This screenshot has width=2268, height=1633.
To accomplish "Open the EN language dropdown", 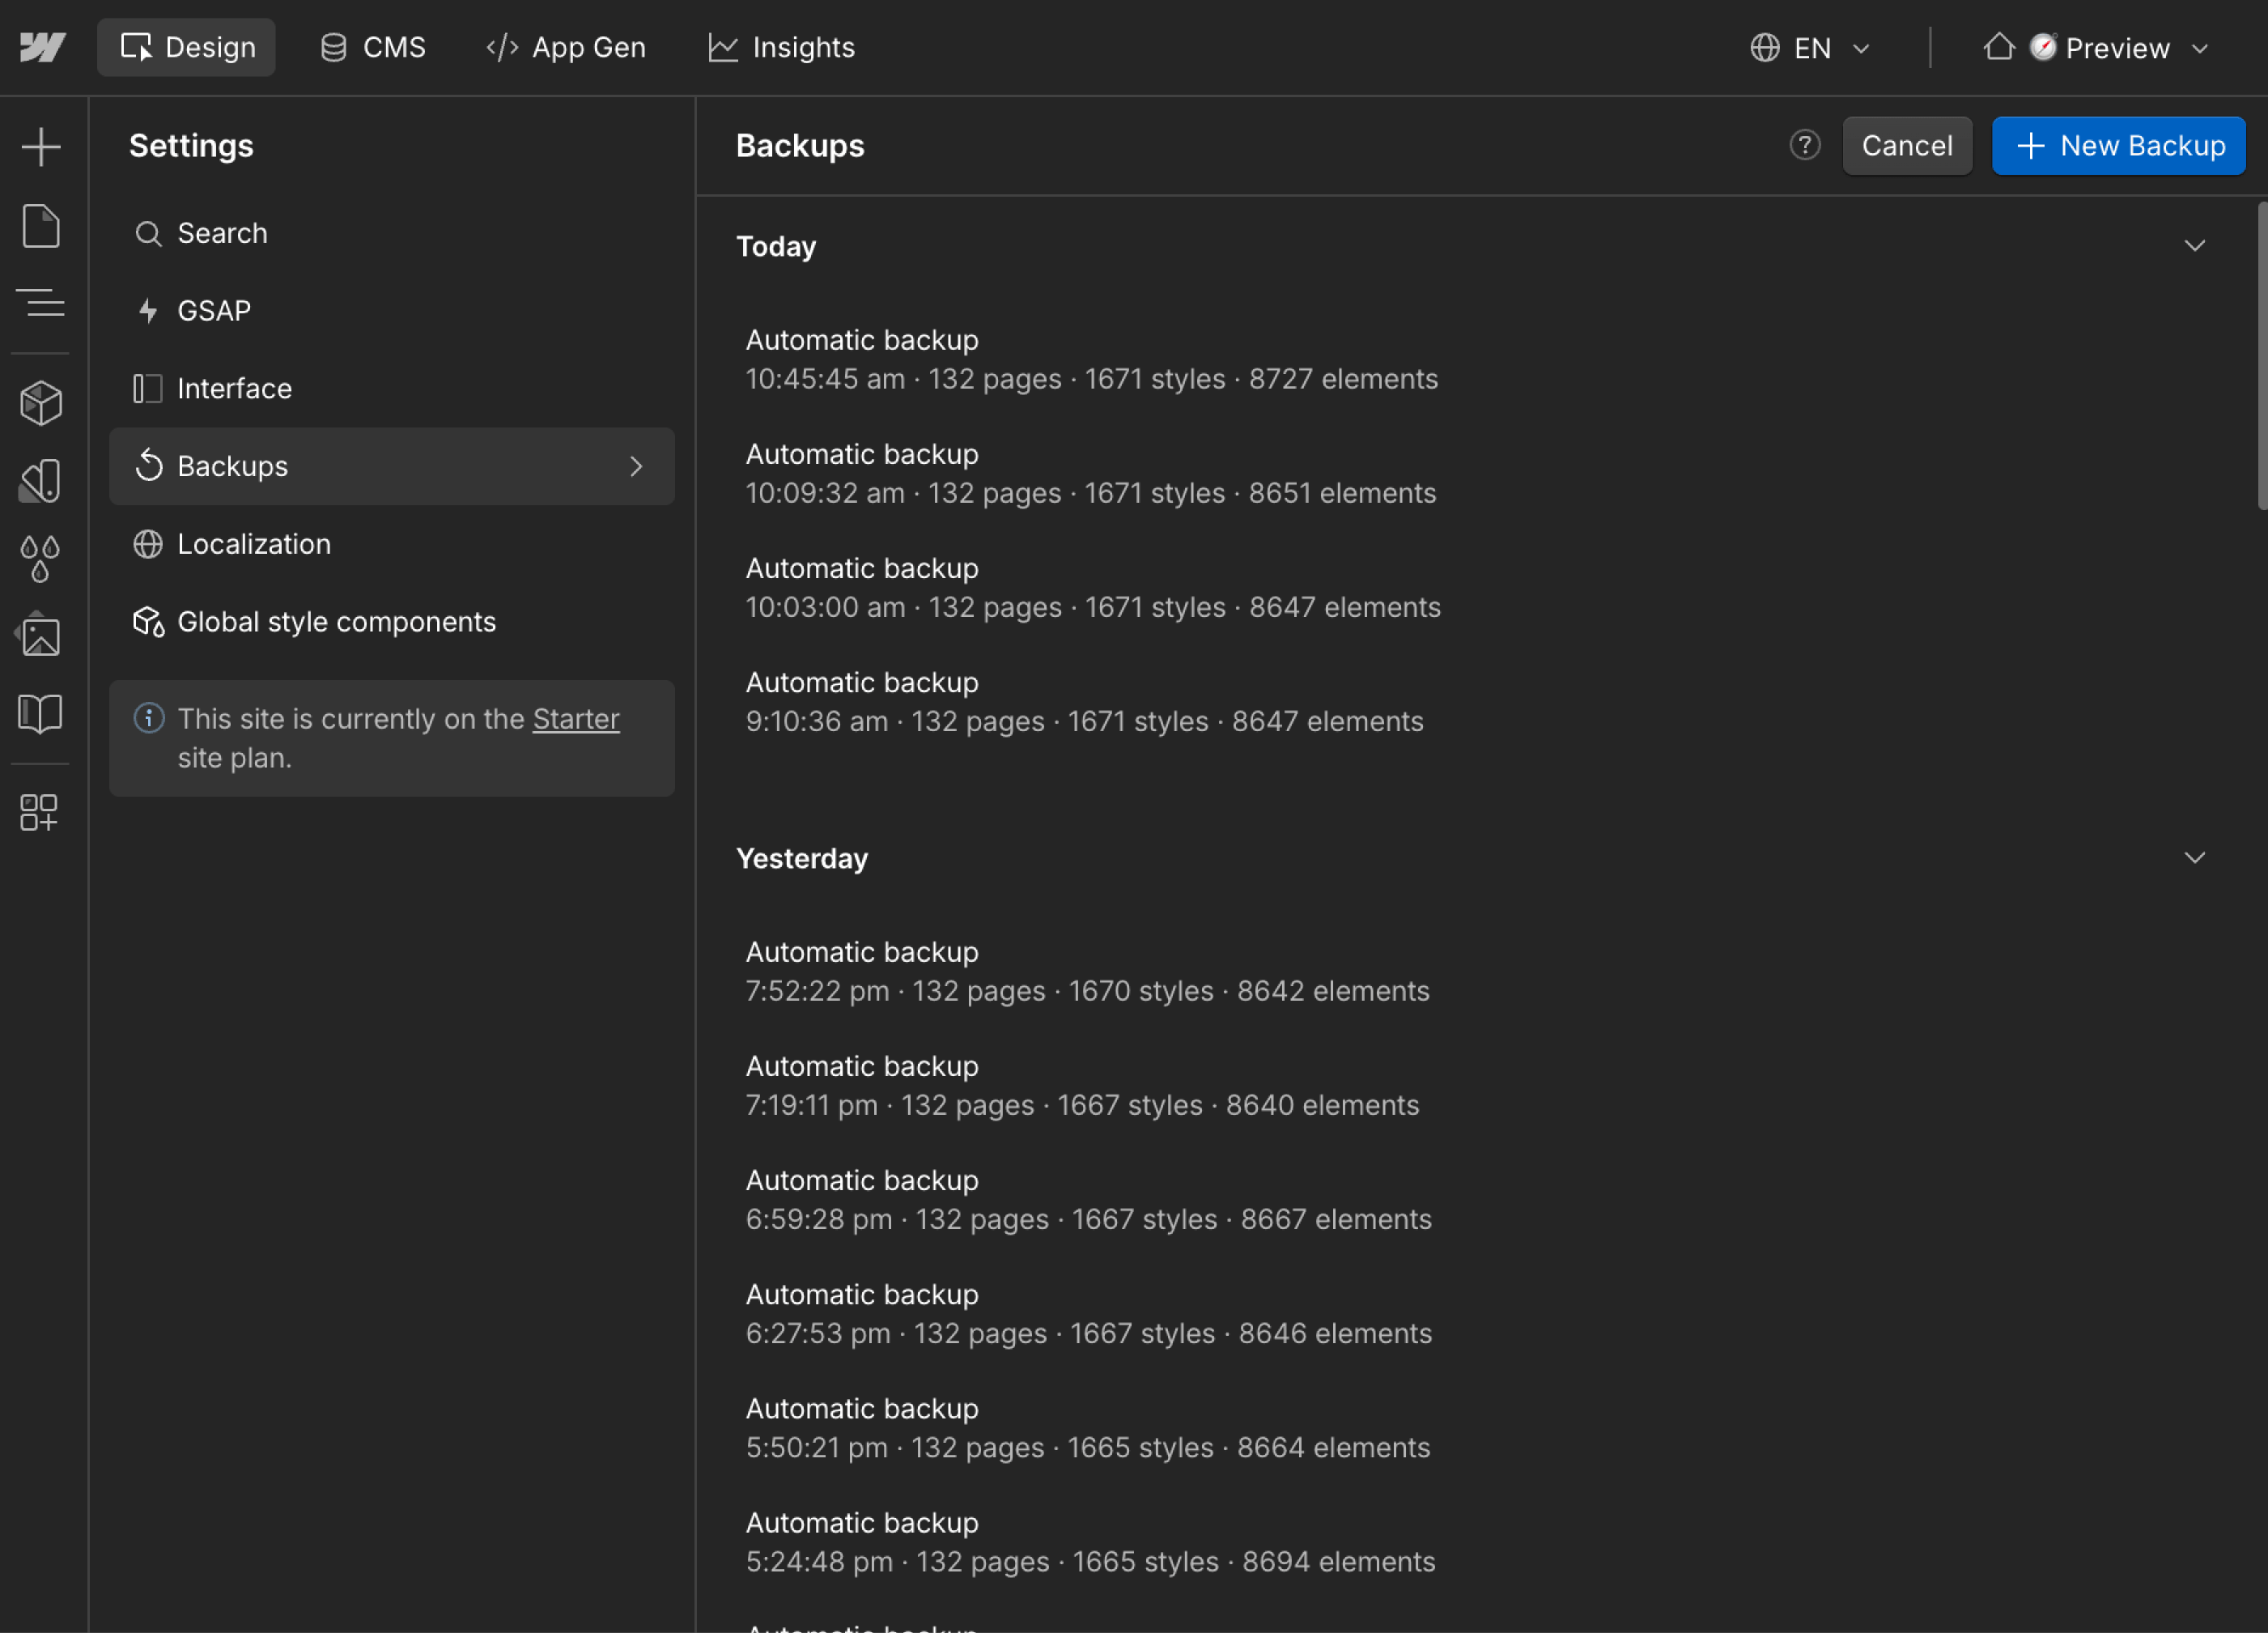I will click(1810, 47).
